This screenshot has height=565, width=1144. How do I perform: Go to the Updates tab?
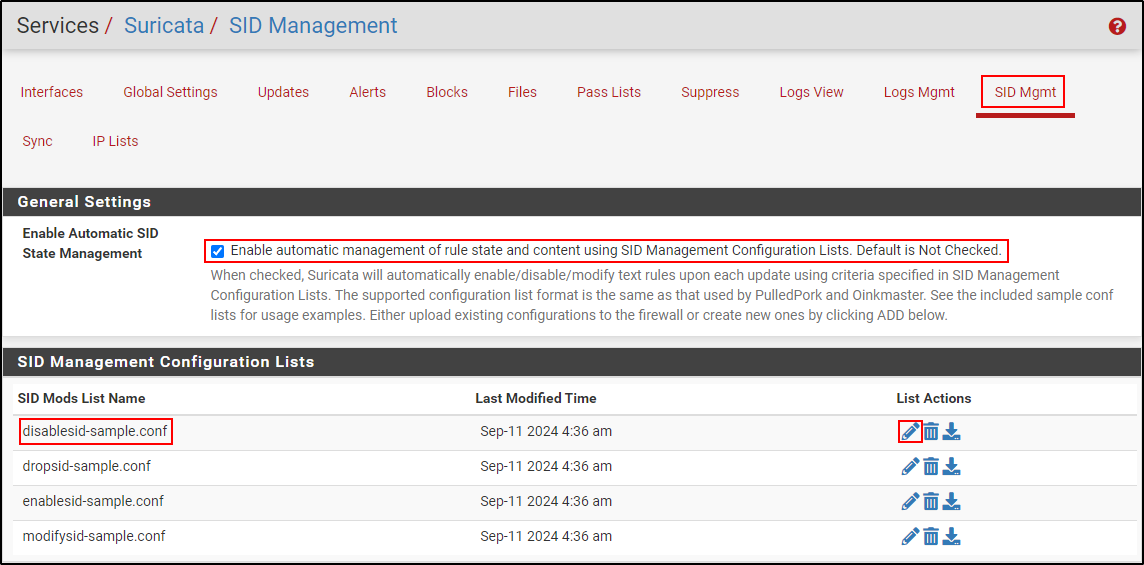point(283,93)
